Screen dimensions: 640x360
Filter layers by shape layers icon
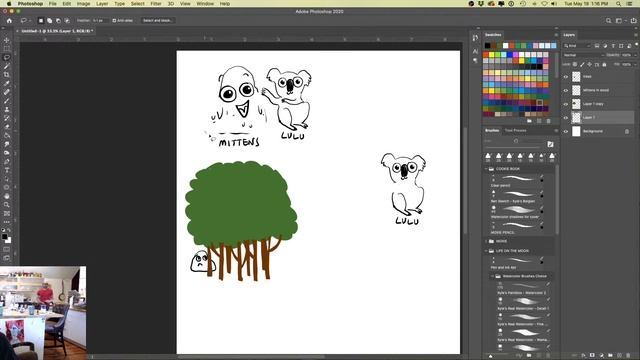[621, 46]
